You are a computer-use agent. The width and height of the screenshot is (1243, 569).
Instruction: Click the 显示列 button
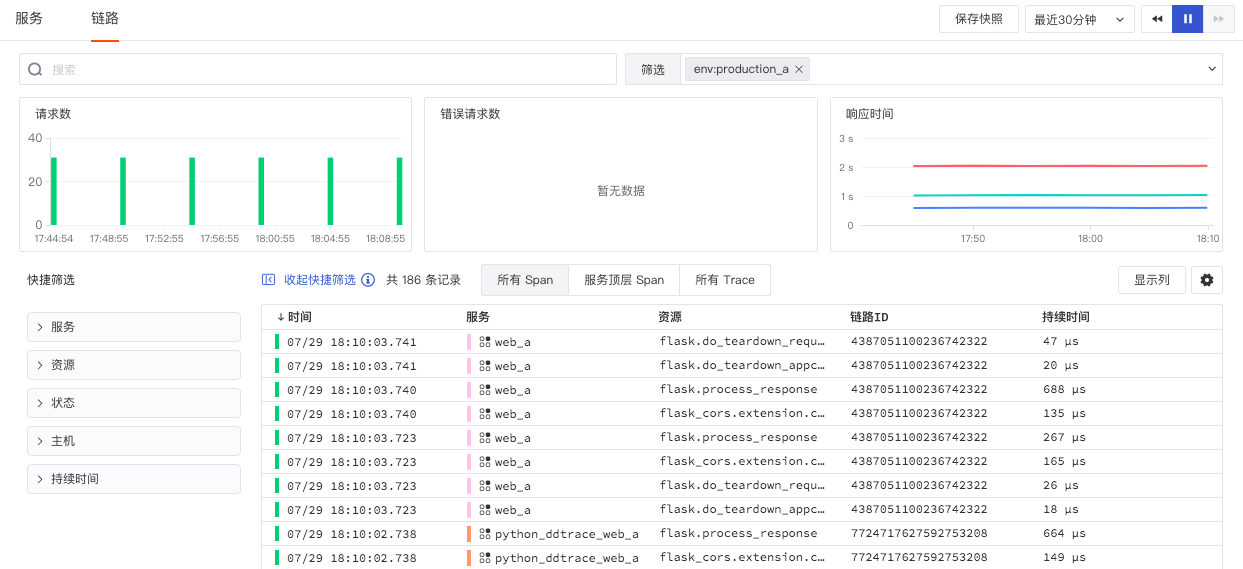(1152, 280)
